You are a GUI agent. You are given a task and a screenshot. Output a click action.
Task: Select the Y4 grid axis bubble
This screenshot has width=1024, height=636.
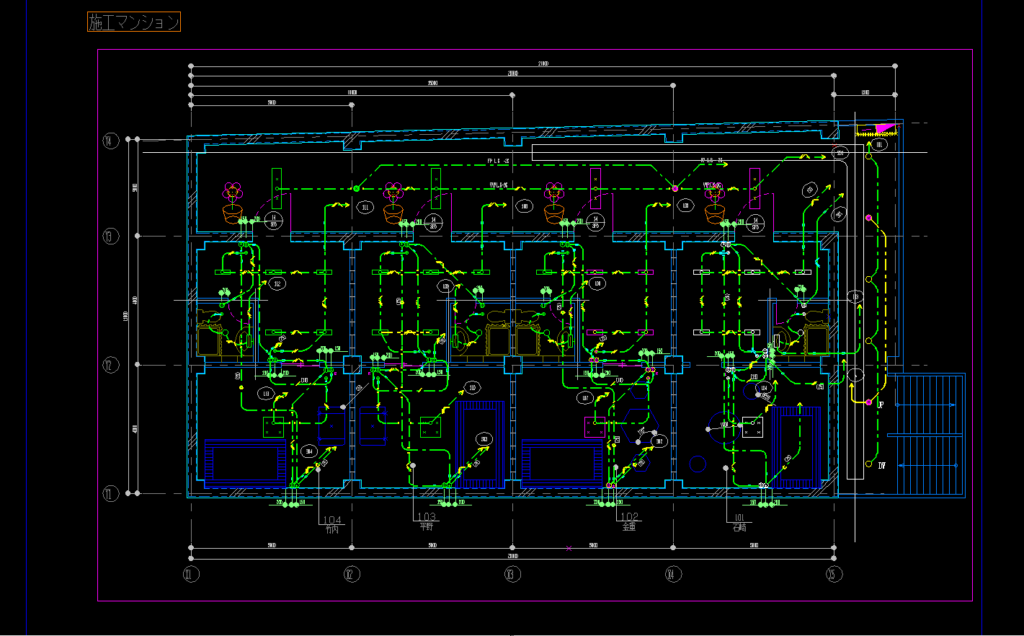point(110,140)
